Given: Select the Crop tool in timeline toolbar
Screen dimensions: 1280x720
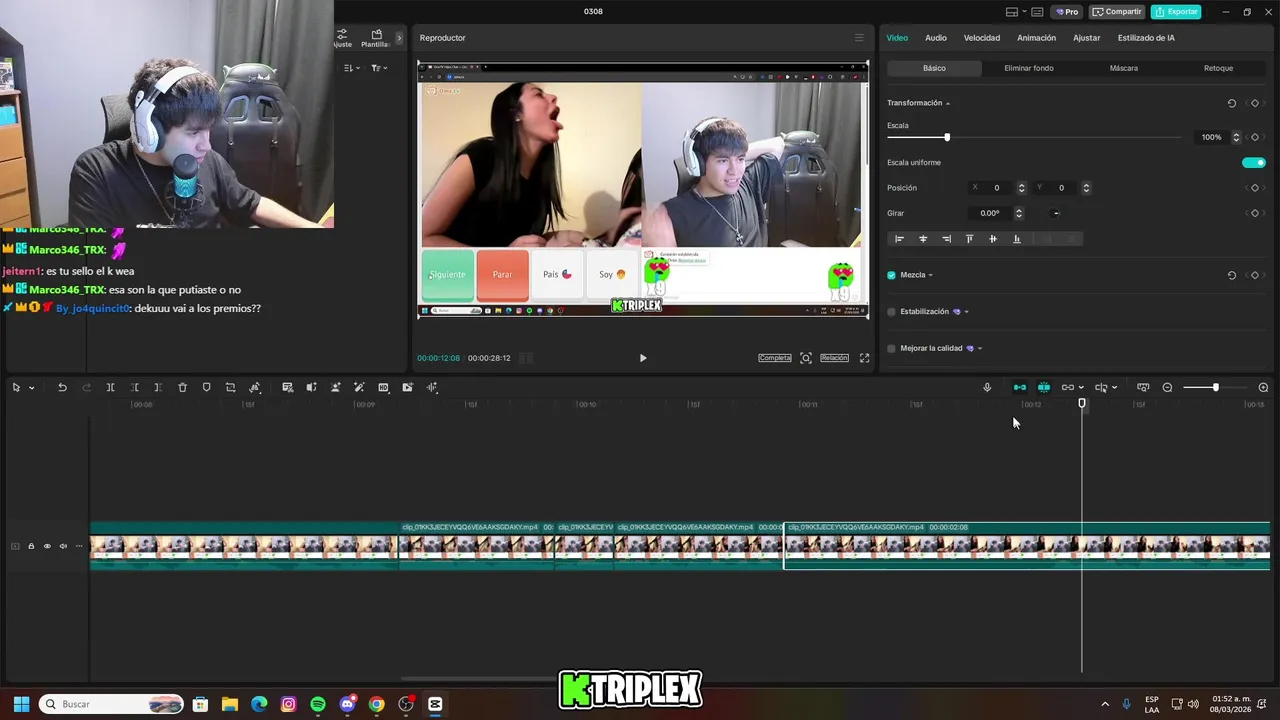Looking at the screenshot, I should coord(230,388).
